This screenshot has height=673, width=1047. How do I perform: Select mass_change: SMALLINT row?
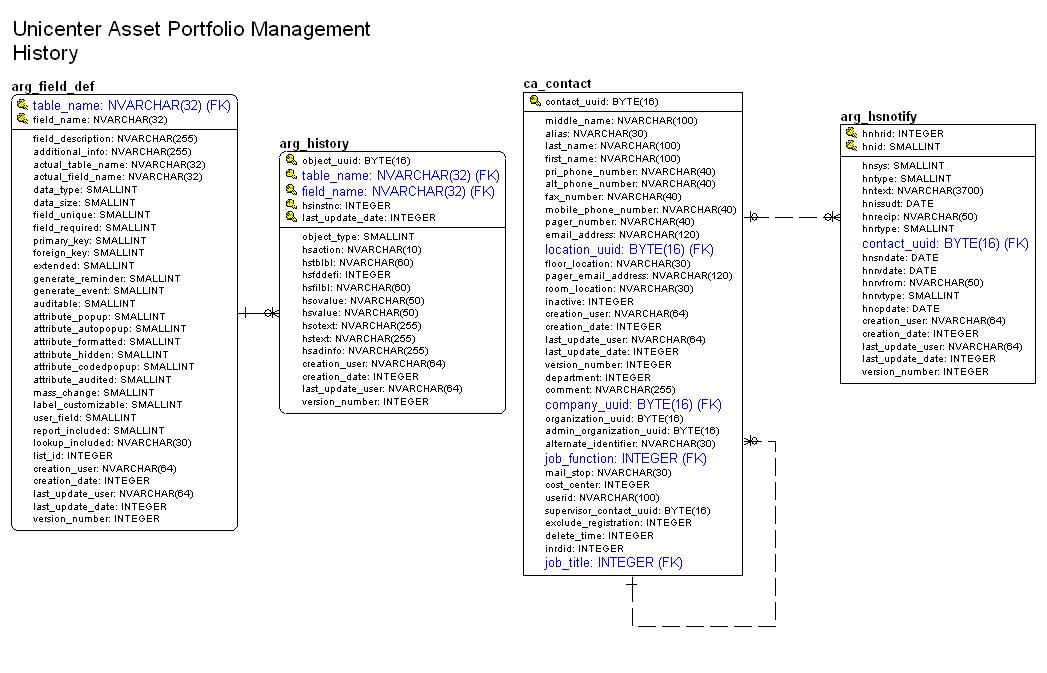coord(93,393)
